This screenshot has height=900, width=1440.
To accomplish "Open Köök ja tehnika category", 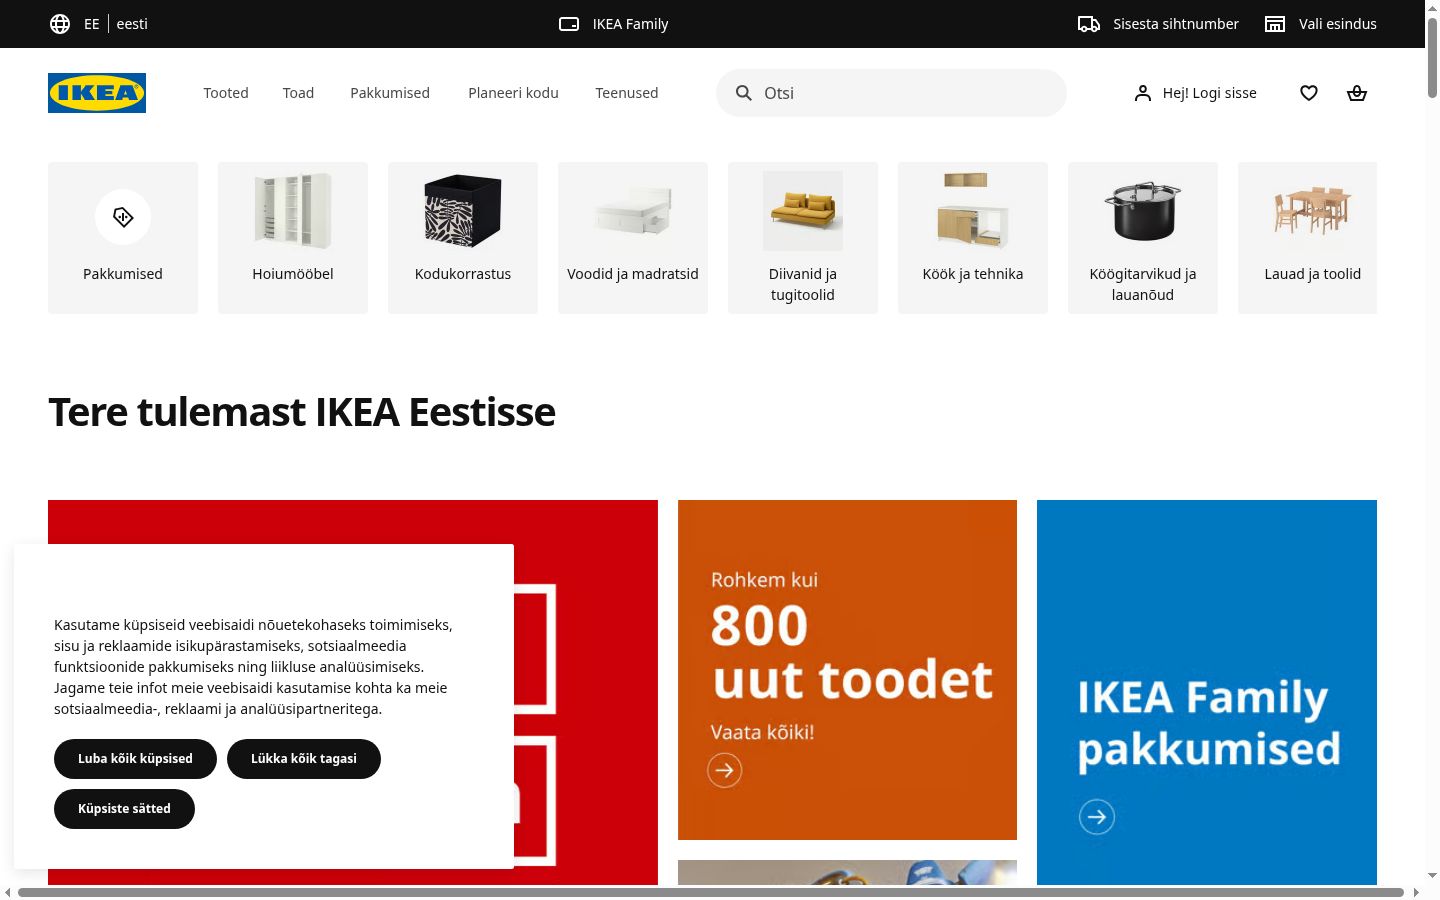I will click(x=973, y=238).
